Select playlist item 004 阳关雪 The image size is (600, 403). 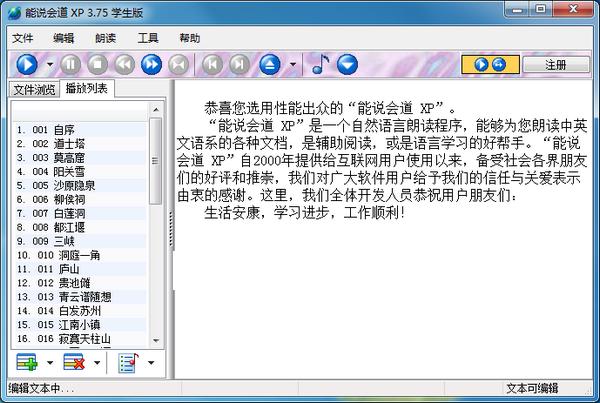(x=79, y=171)
